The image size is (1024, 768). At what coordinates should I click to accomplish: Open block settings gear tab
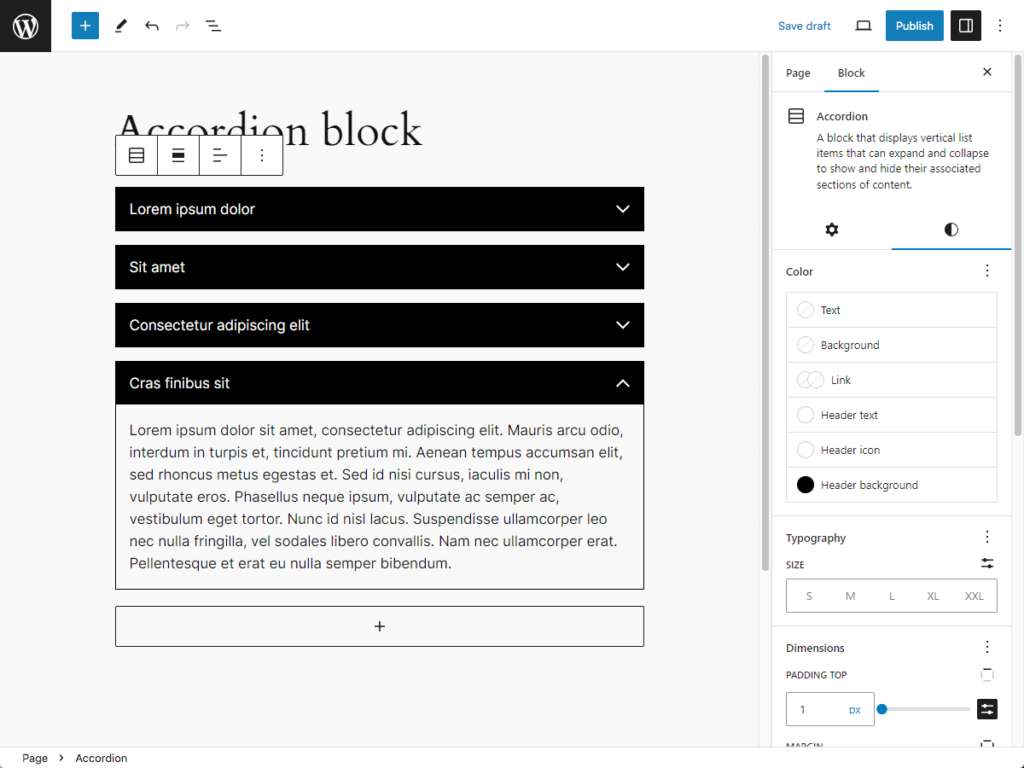point(831,230)
